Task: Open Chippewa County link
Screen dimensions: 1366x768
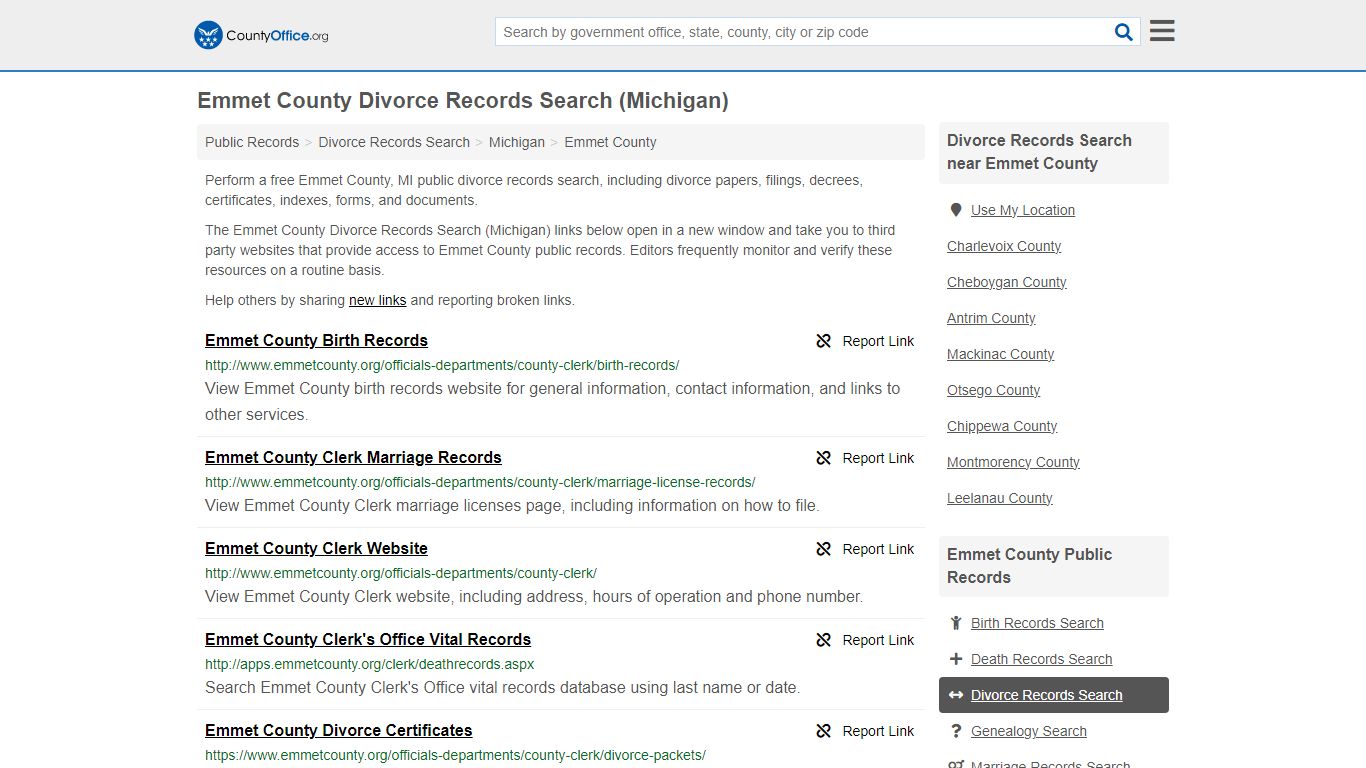Action: [1002, 426]
